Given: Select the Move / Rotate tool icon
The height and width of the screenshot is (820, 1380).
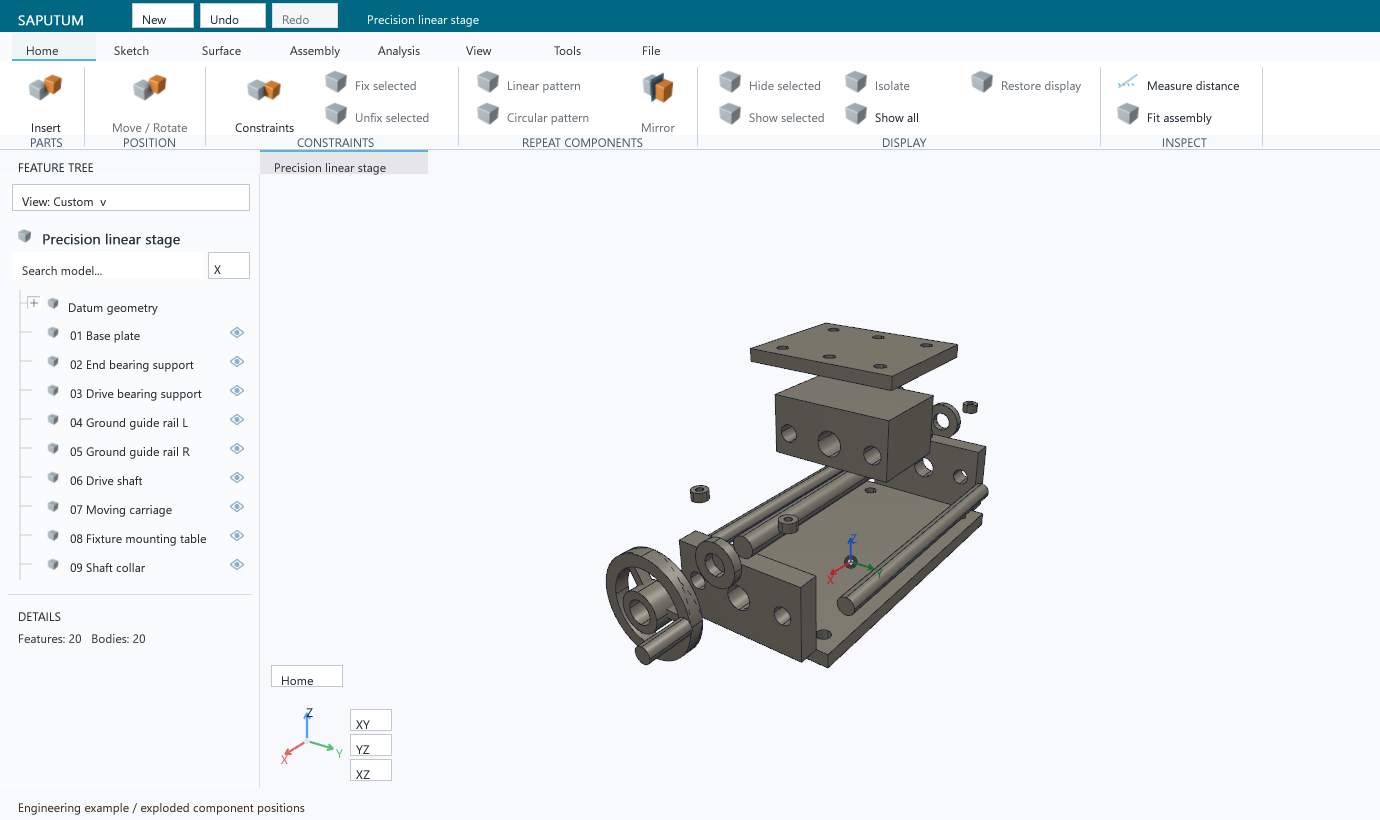Looking at the screenshot, I should click(150, 88).
